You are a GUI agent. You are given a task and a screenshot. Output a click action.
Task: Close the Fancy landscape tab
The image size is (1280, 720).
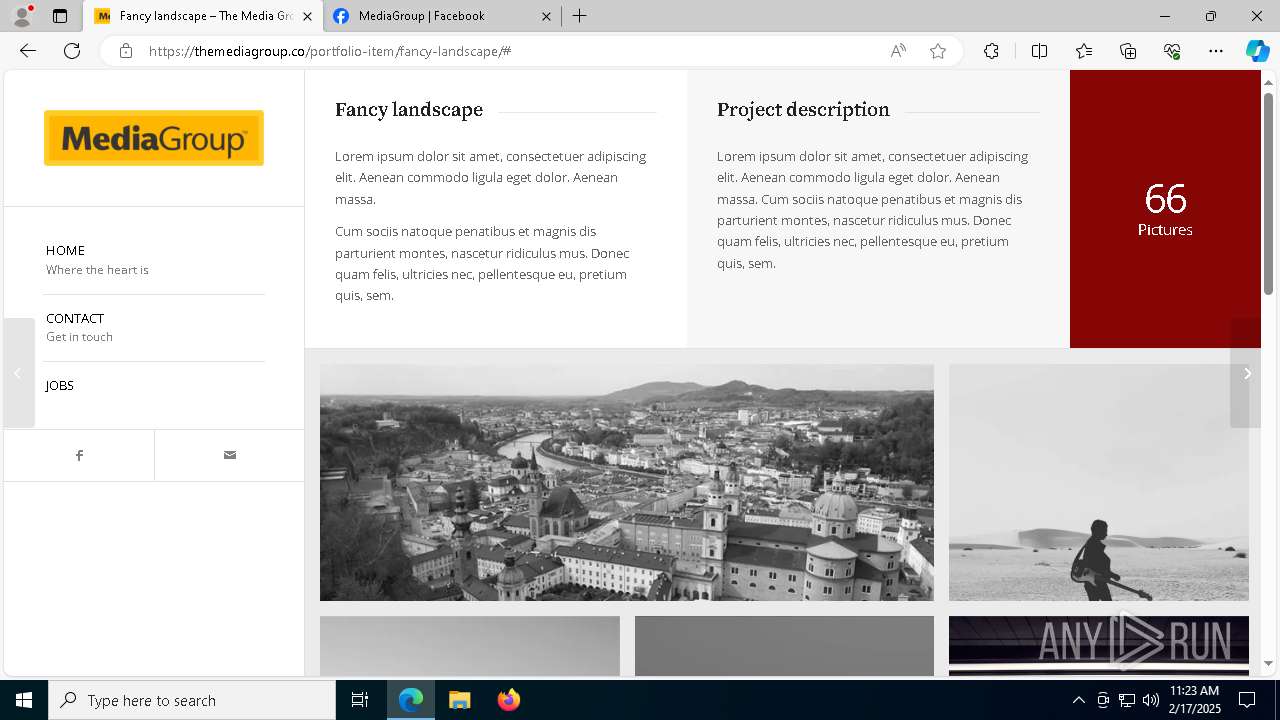click(x=307, y=16)
